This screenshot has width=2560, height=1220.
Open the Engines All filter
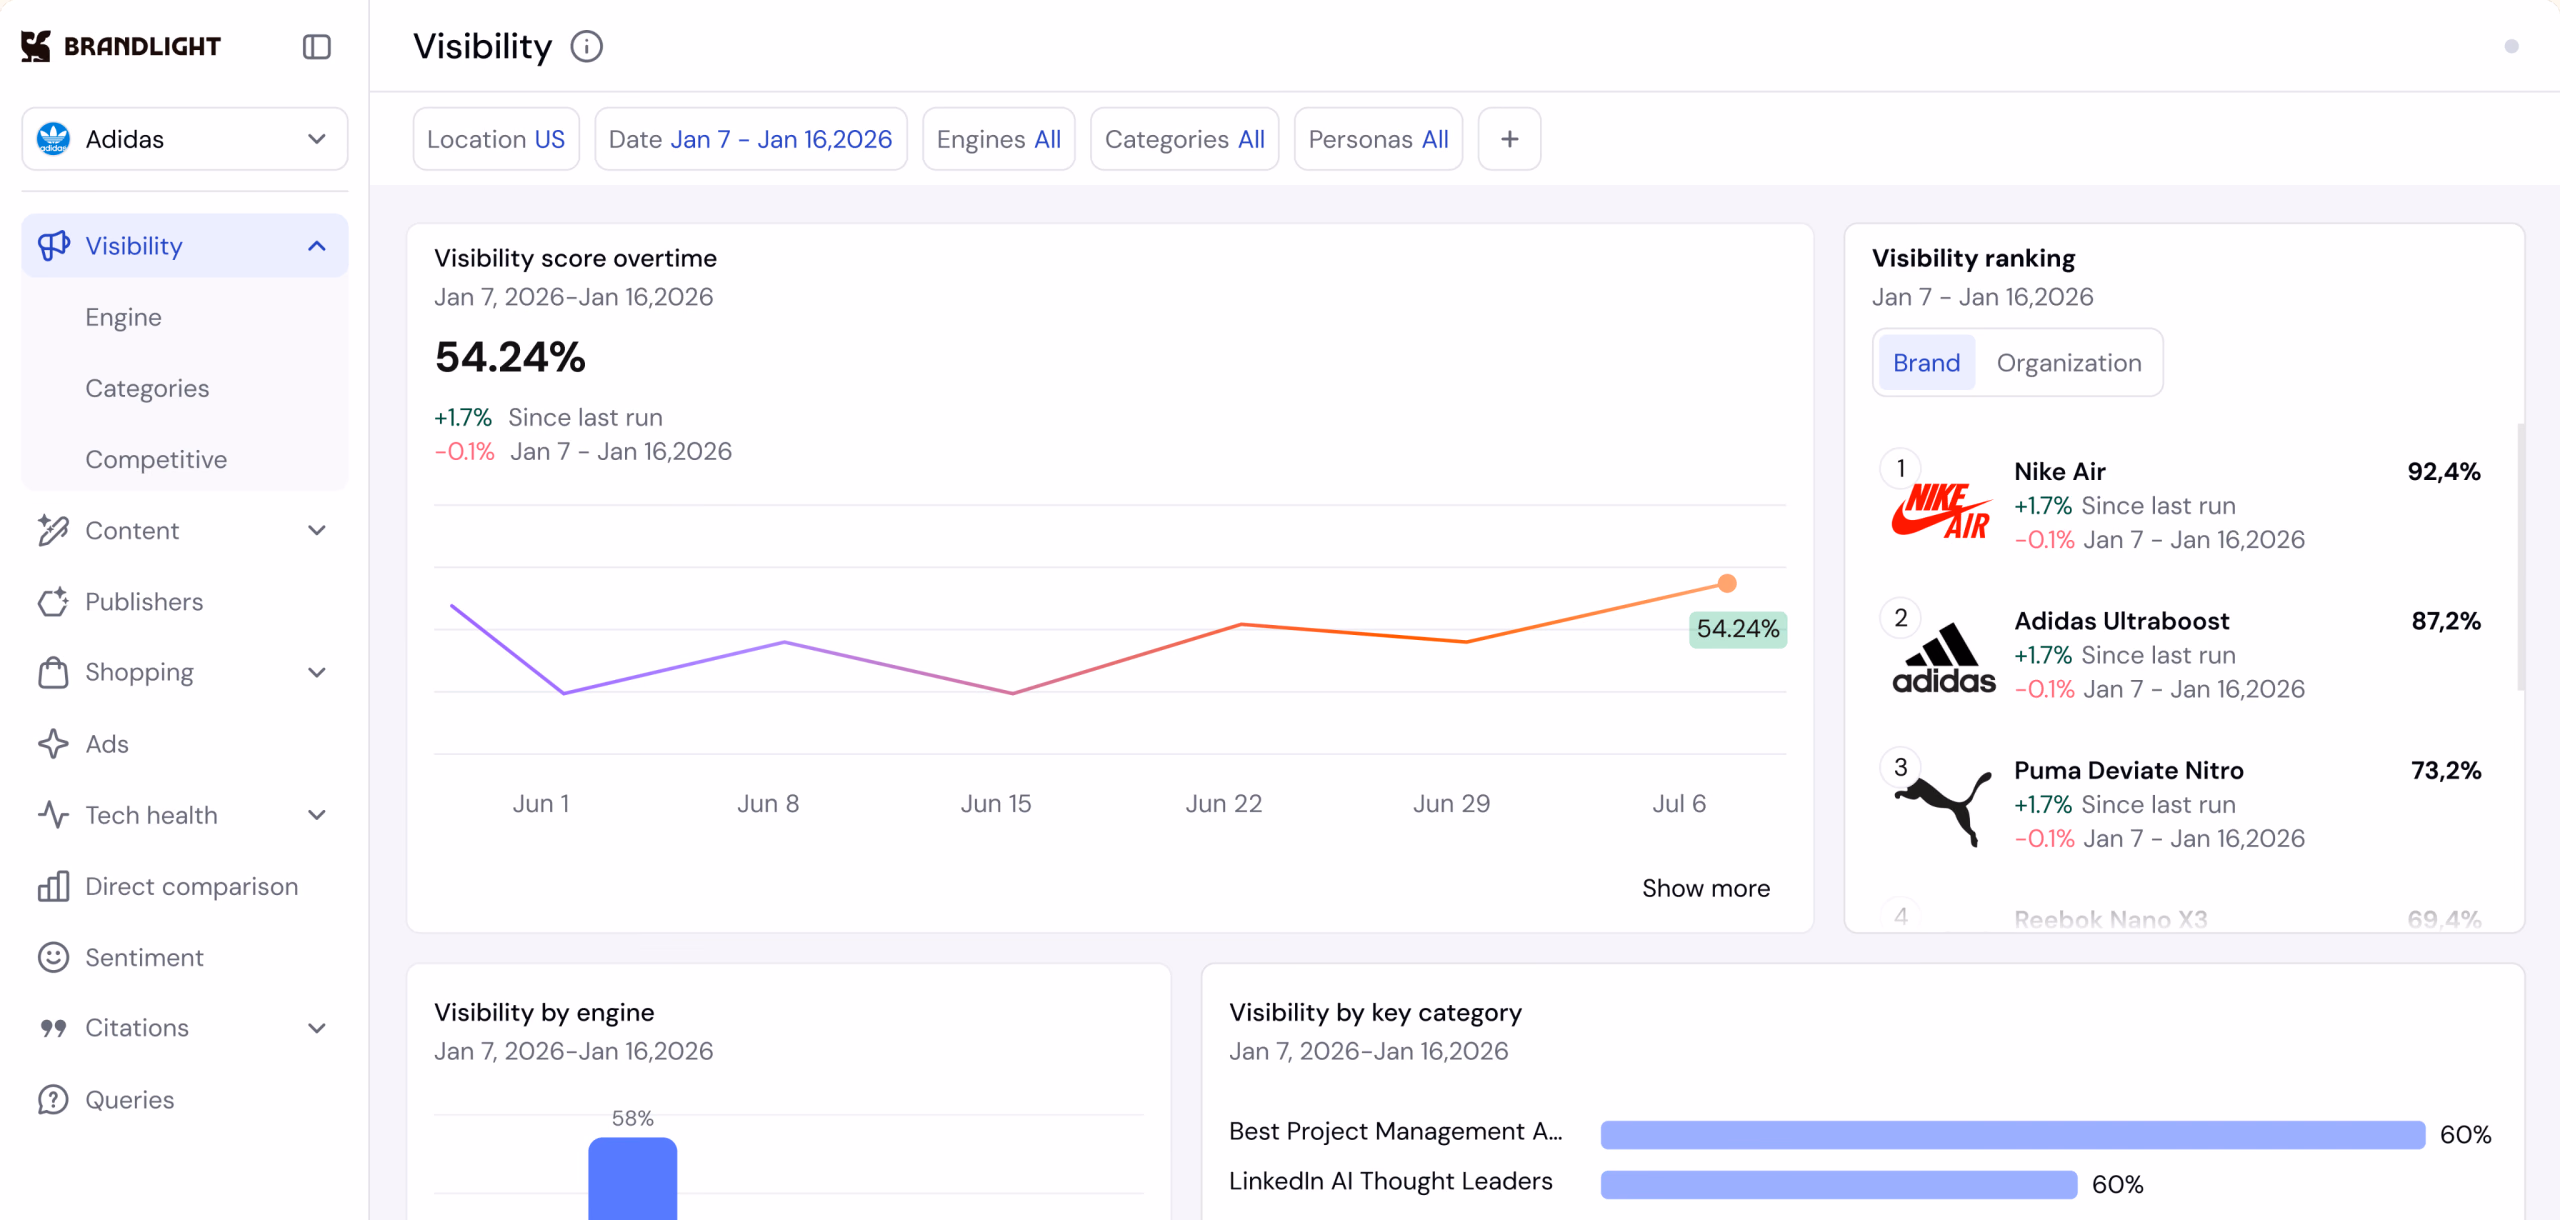998,139
